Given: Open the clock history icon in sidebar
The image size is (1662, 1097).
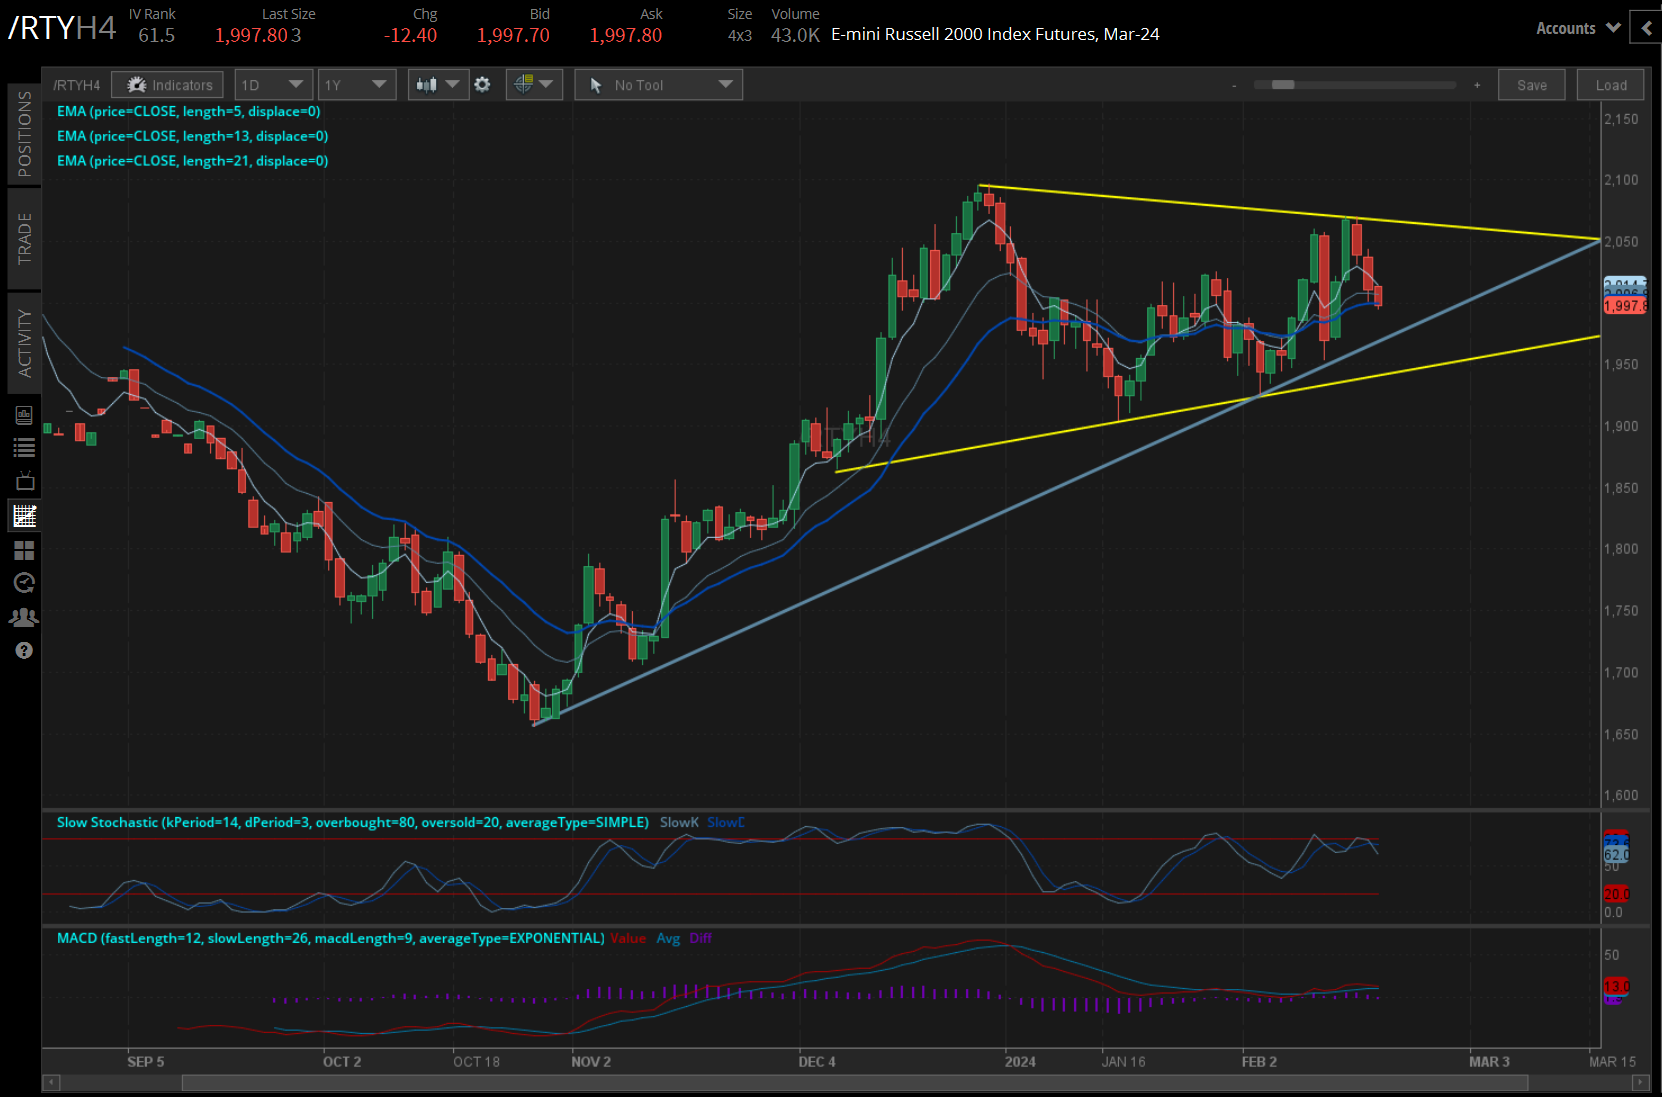Looking at the screenshot, I should coord(24,583).
